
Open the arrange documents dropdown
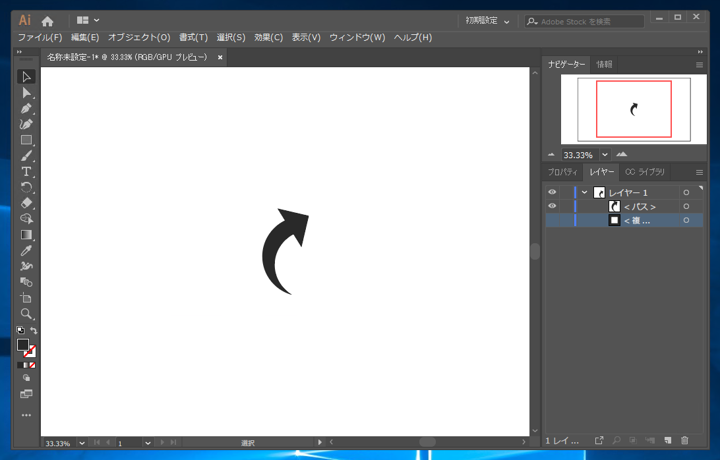(x=88, y=20)
